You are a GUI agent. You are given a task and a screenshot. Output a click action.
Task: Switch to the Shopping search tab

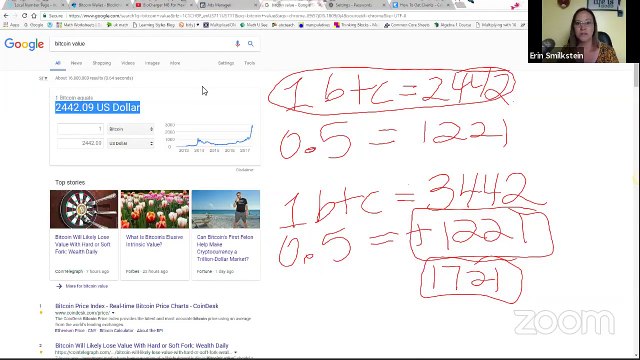[102, 63]
